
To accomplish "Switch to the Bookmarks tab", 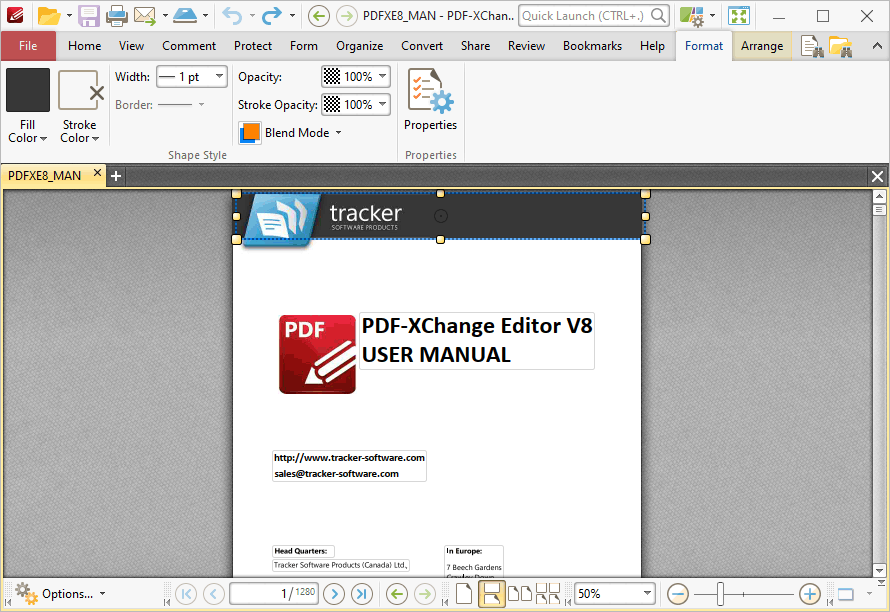I will (592, 46).
